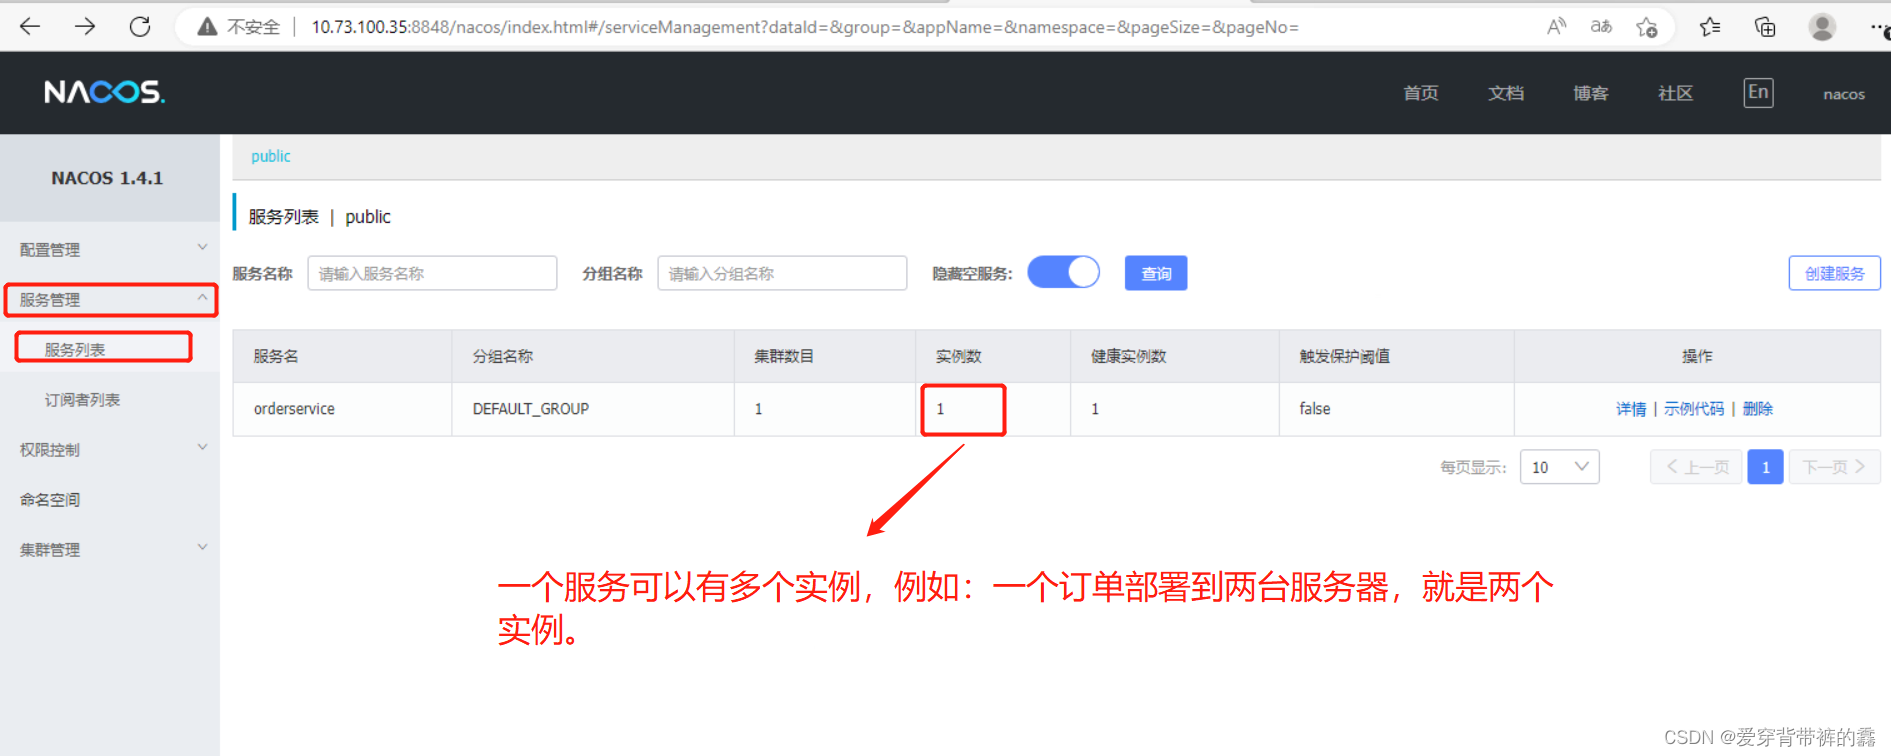
Task: Focus the 分组名称 input field
Action: click(782, 273)
